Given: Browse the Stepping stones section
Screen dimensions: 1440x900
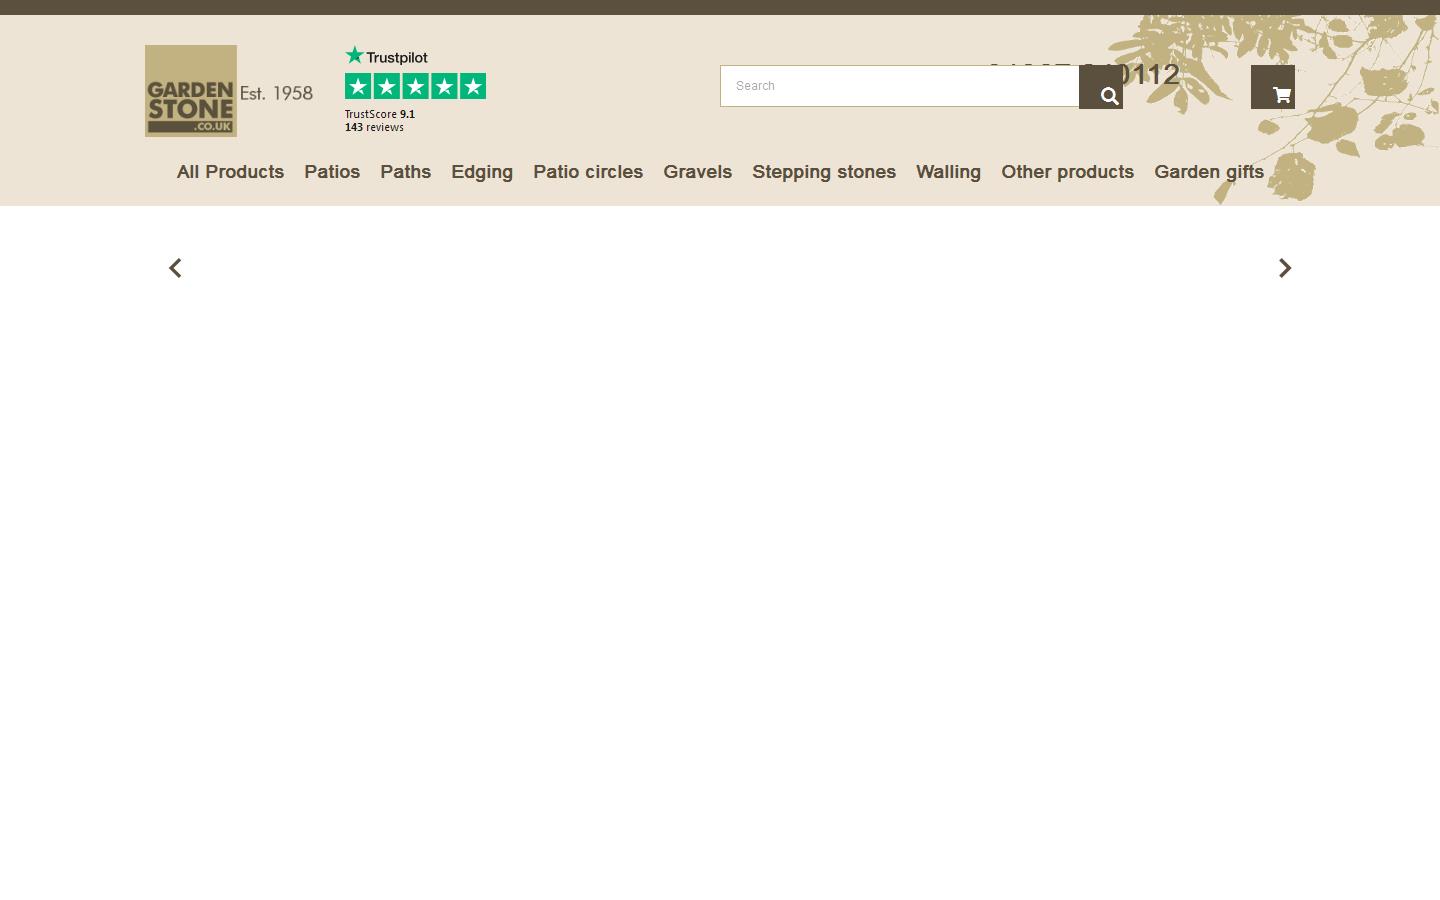Looking at the screenshot, I should click(x=823, y=172).
